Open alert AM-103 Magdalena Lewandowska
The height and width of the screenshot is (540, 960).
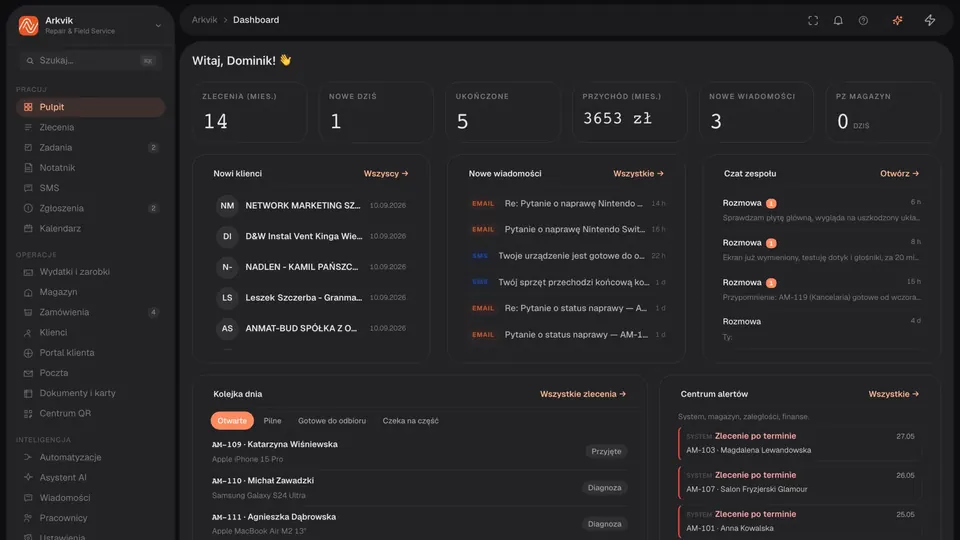click(x=800, y=443)
